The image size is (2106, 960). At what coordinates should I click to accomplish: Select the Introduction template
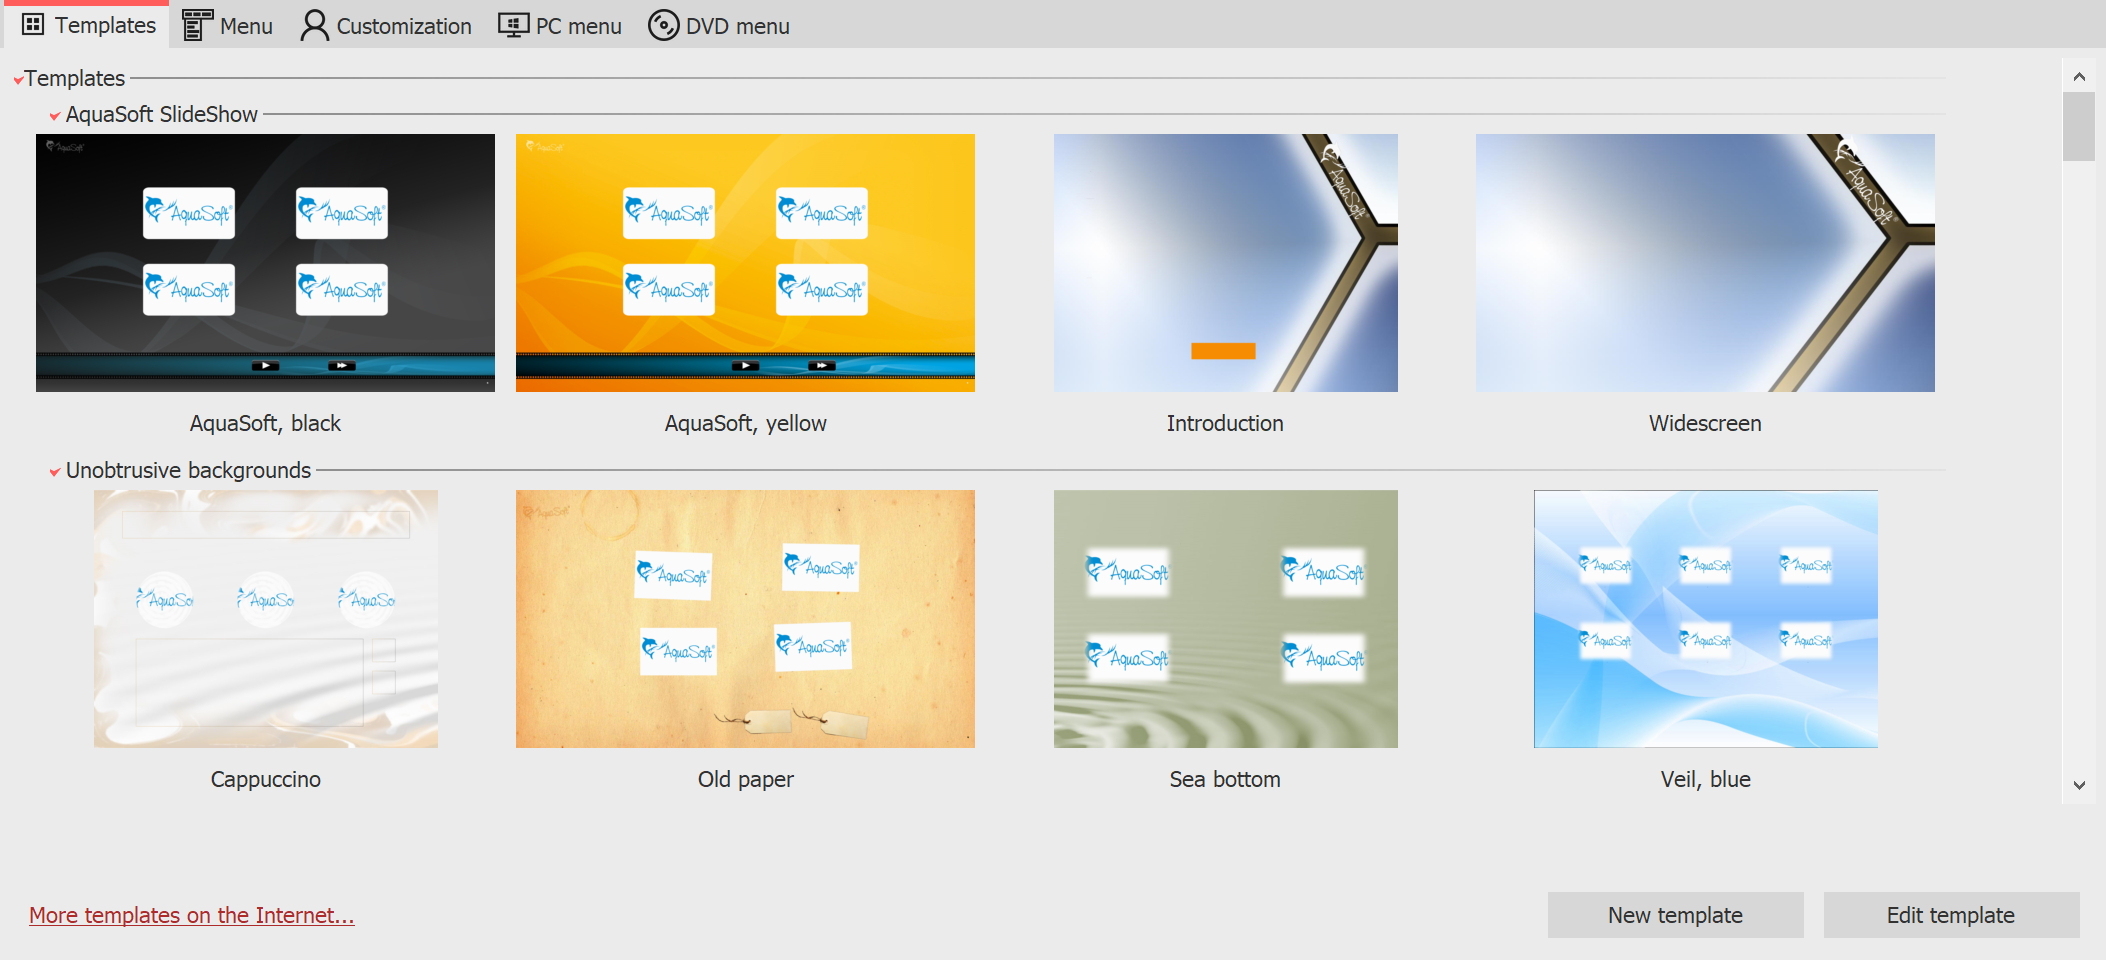coord(1224,262)
